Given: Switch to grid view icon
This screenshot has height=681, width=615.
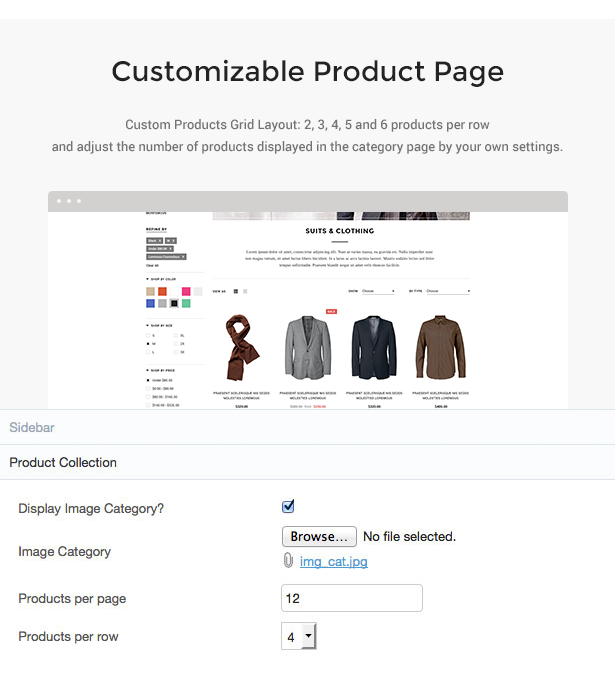Looking at the screenshot, I should pos(236,291).
